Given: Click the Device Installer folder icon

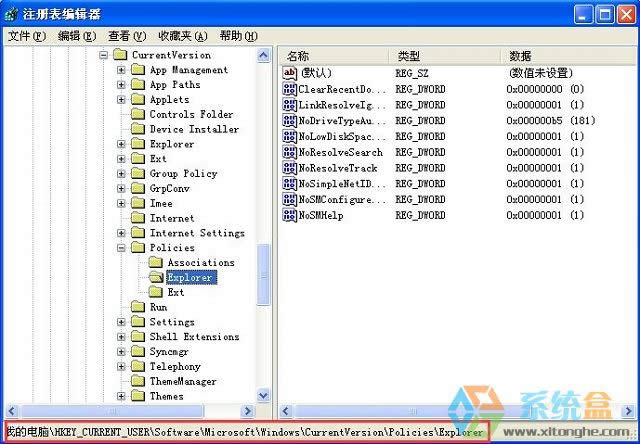Looking at the screenshot, I should tap(138, 129).
